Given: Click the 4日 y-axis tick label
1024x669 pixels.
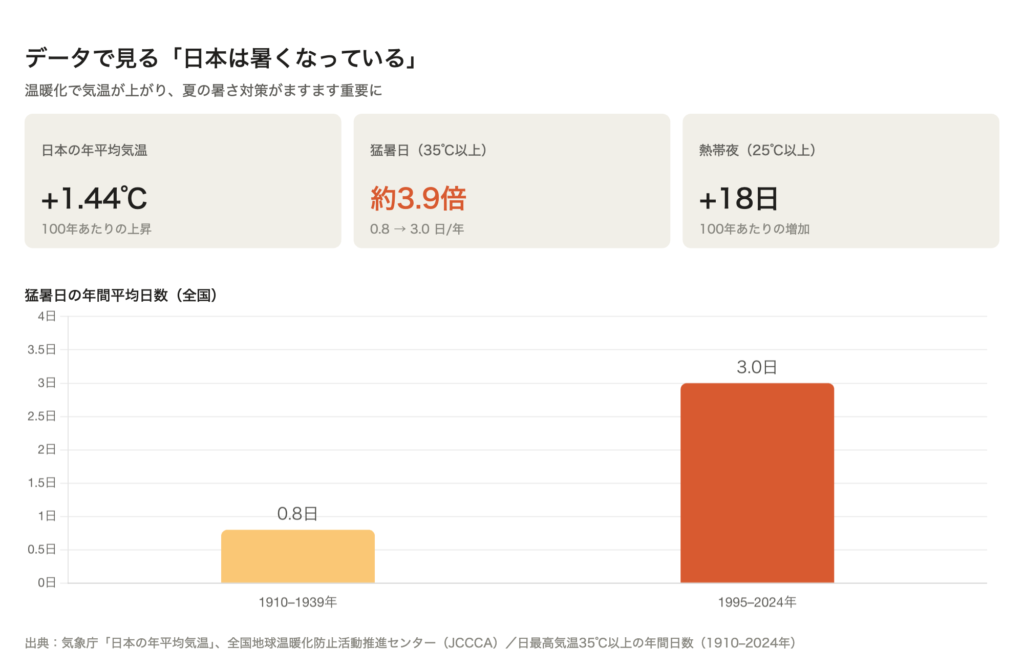Looking at the screenshot, I should (47, 316).
